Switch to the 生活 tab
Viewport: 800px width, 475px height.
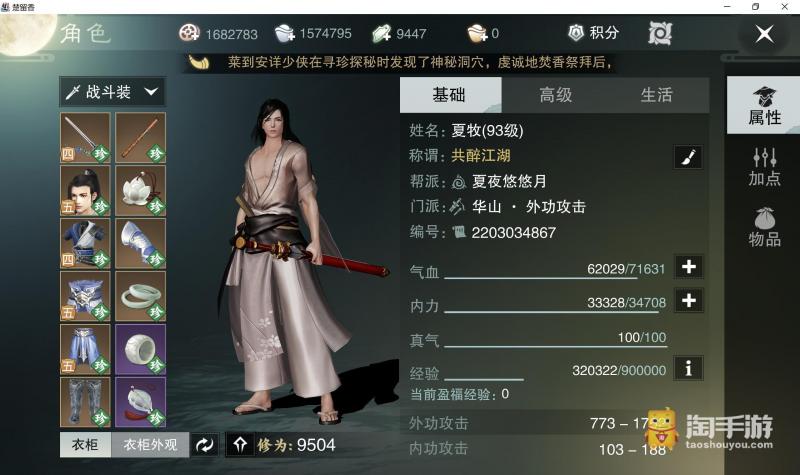click(x=657, y=95)
